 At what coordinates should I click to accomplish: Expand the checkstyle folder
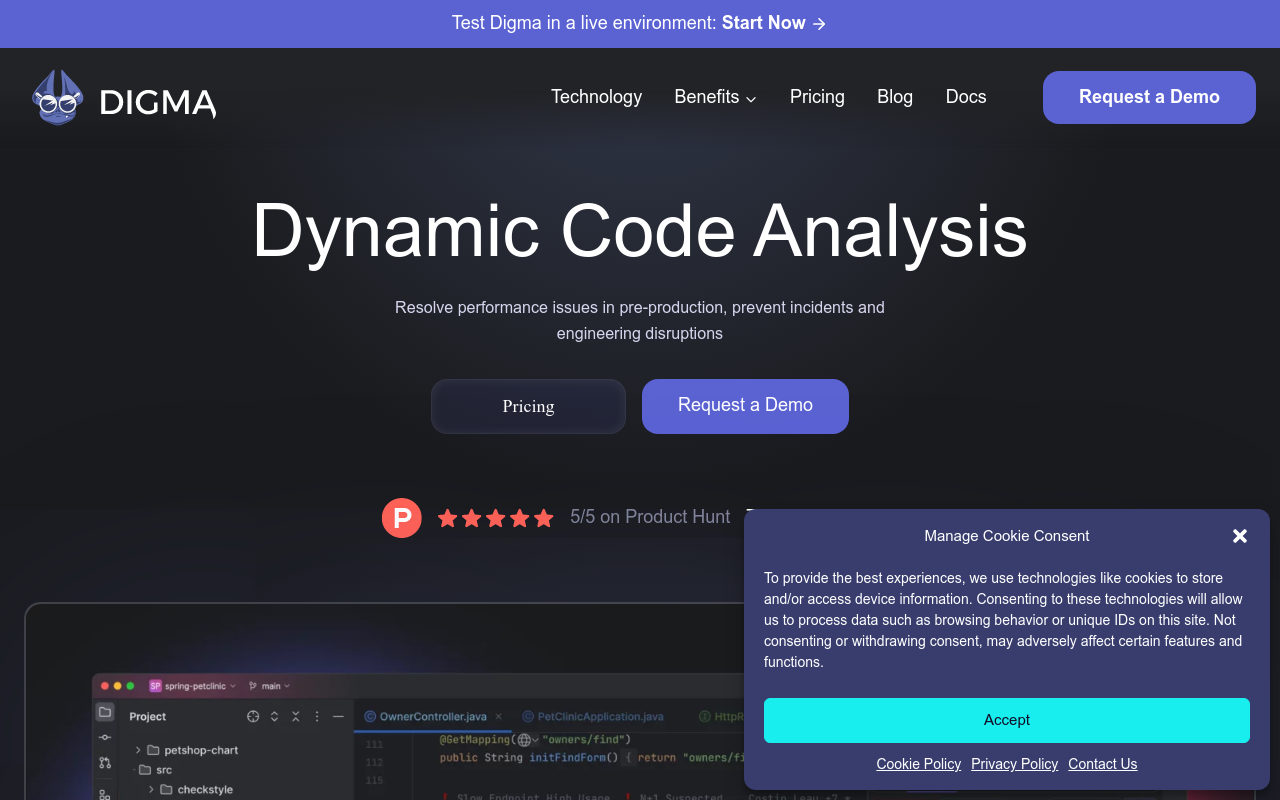click(x=151, y=790)
